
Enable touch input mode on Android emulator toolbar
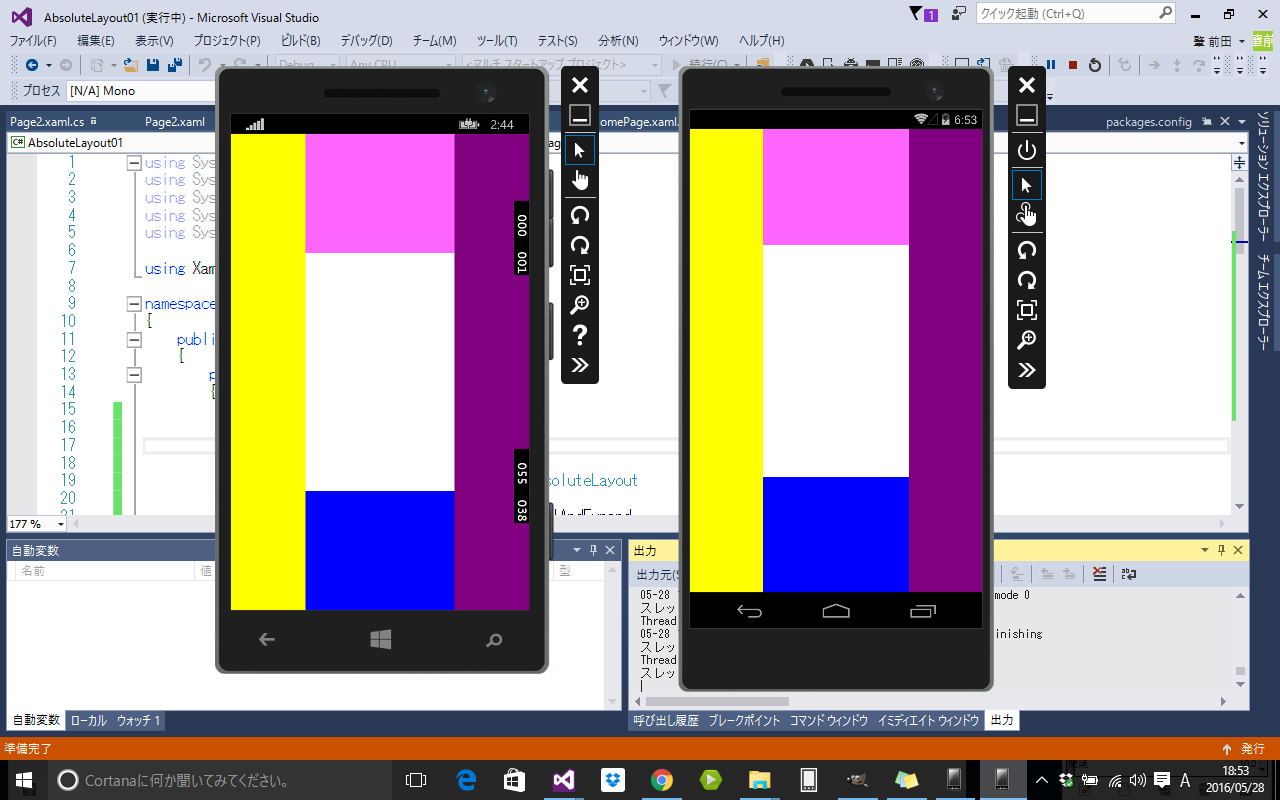click(1027, 214)
